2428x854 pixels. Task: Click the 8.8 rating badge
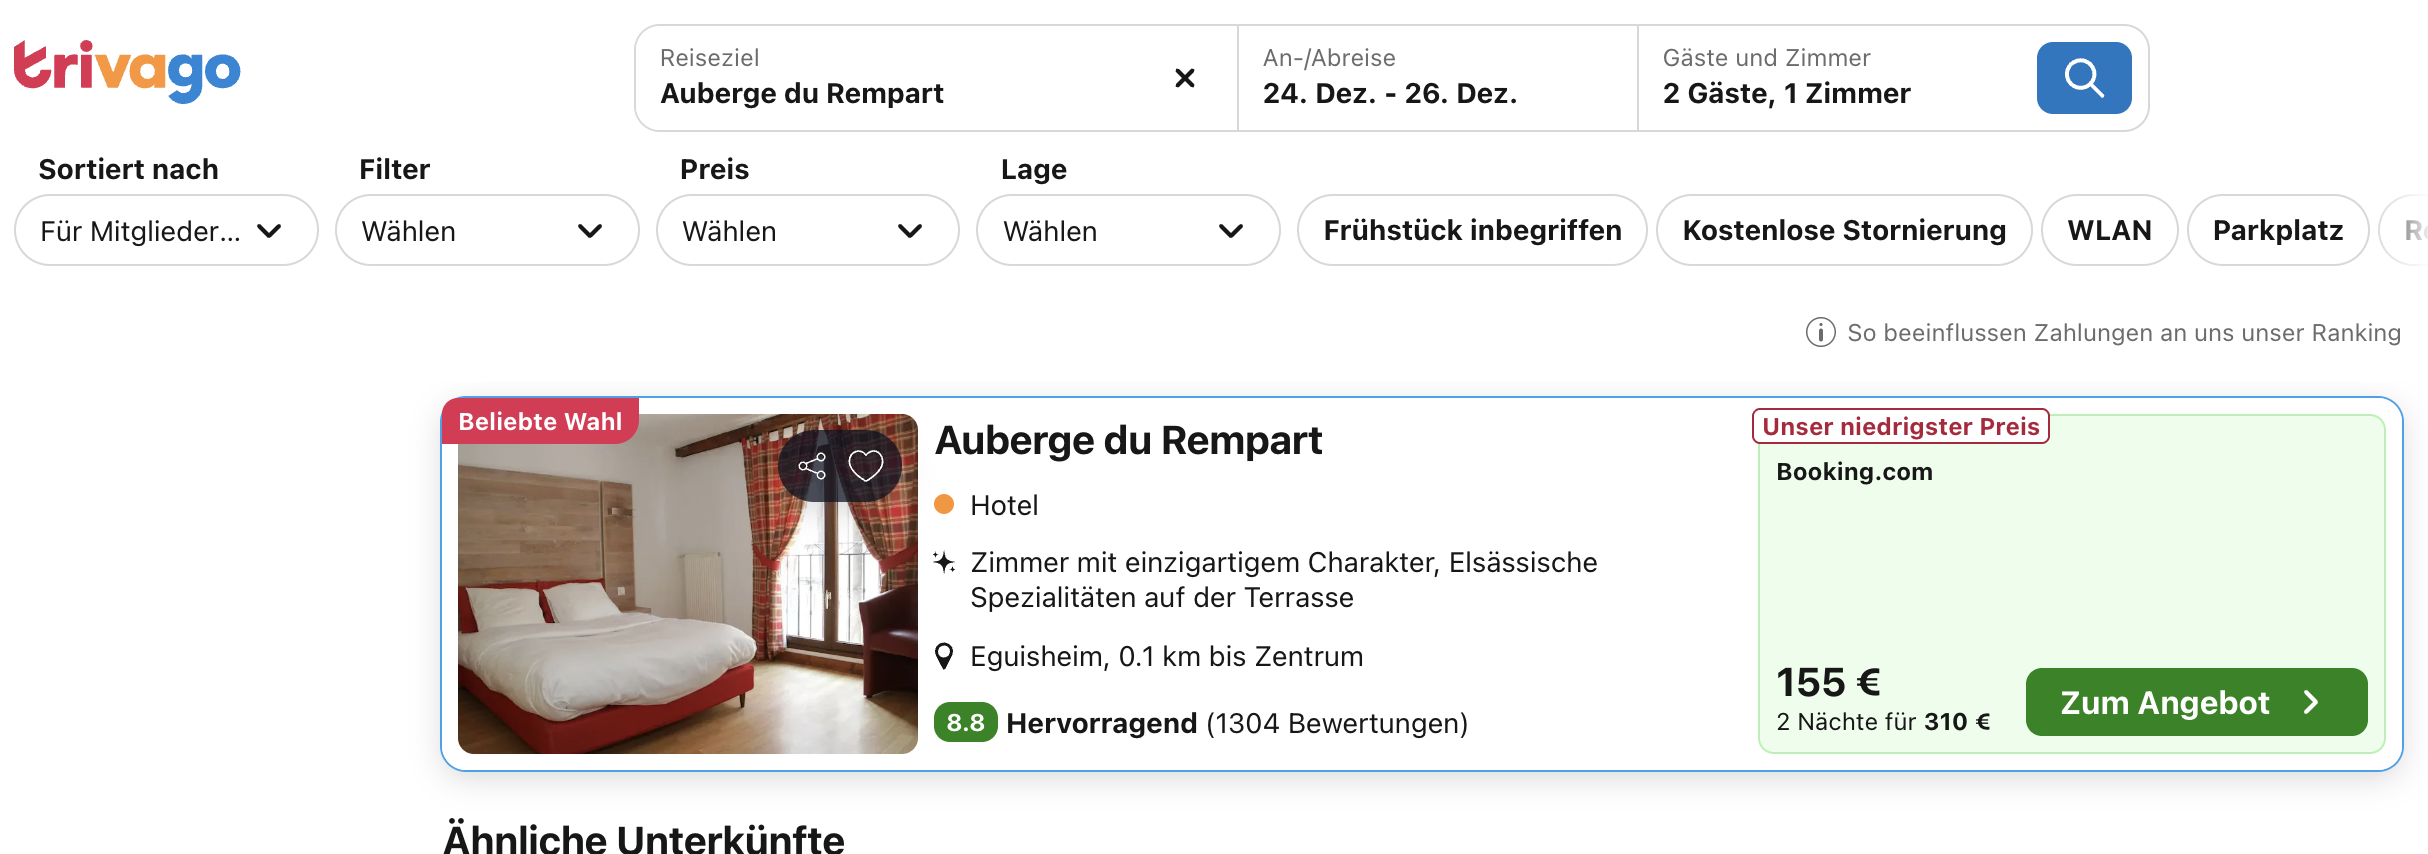(x=965, y=723)
